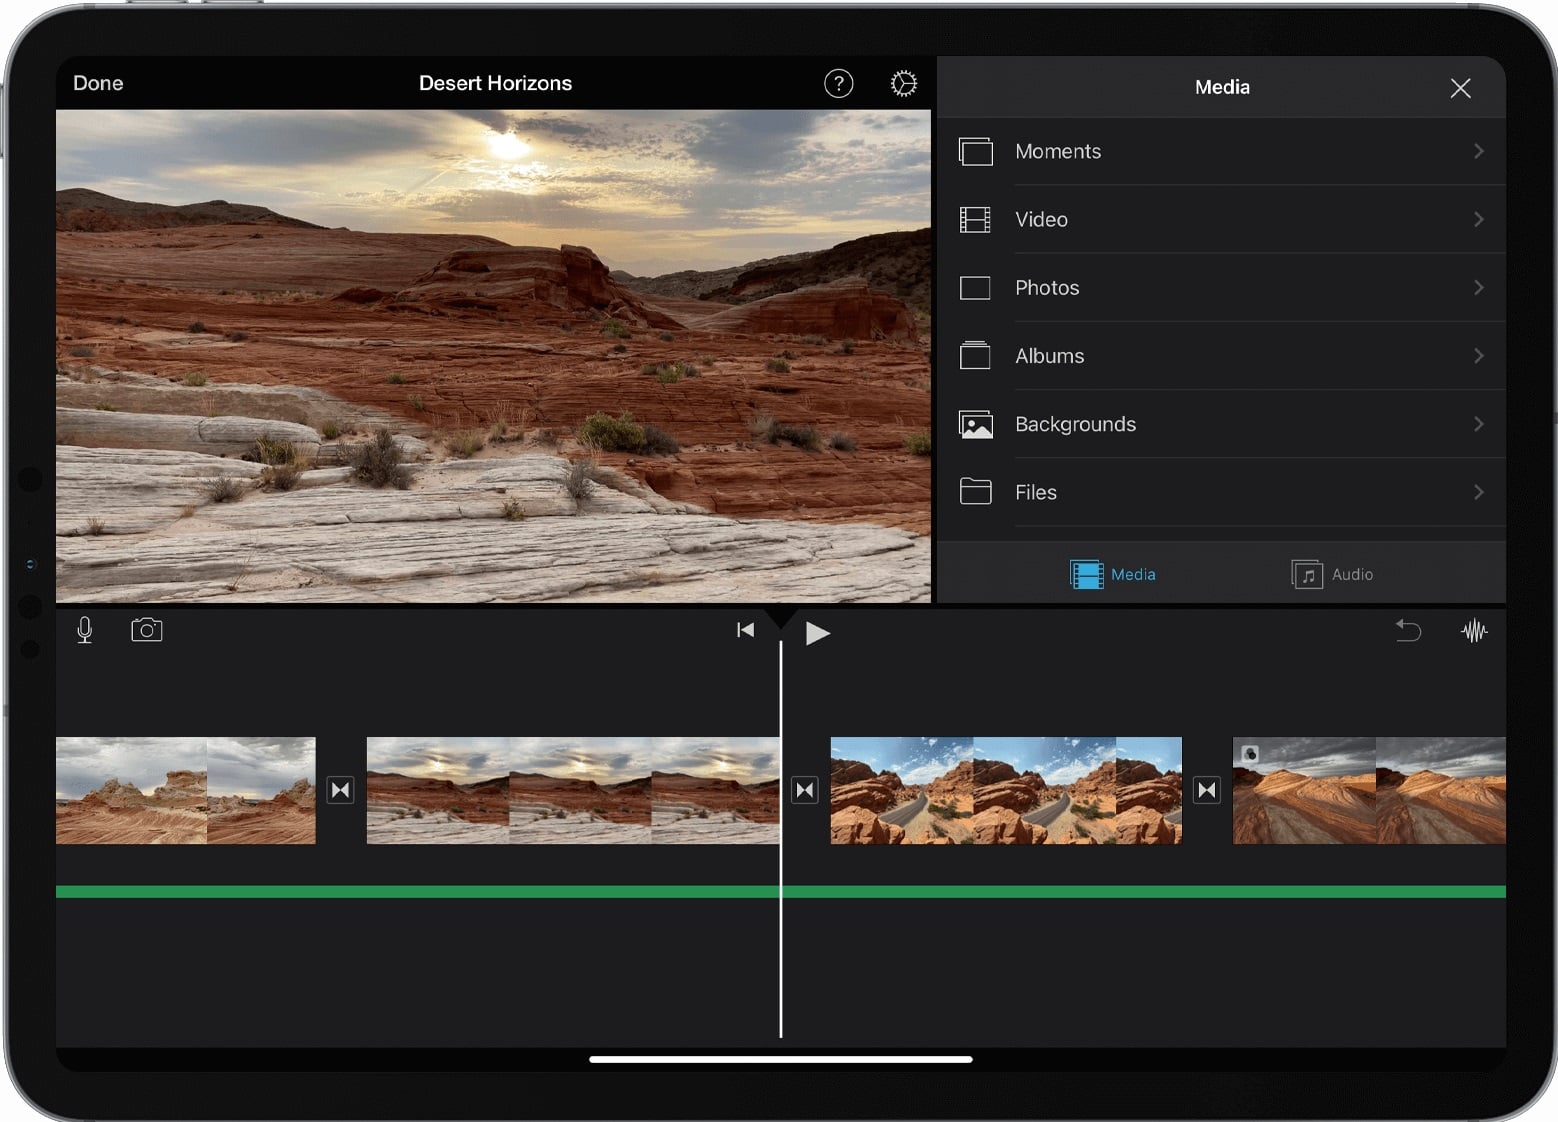Open the Photos media category
This screenshot has width=1558, height=1122.
tap(1222, 287)
